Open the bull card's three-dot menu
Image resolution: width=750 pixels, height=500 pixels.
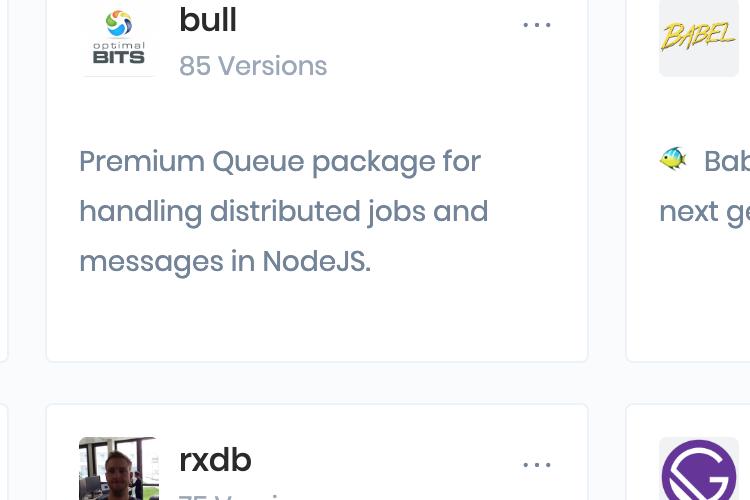pyautogui.click(x=537, y=25)
